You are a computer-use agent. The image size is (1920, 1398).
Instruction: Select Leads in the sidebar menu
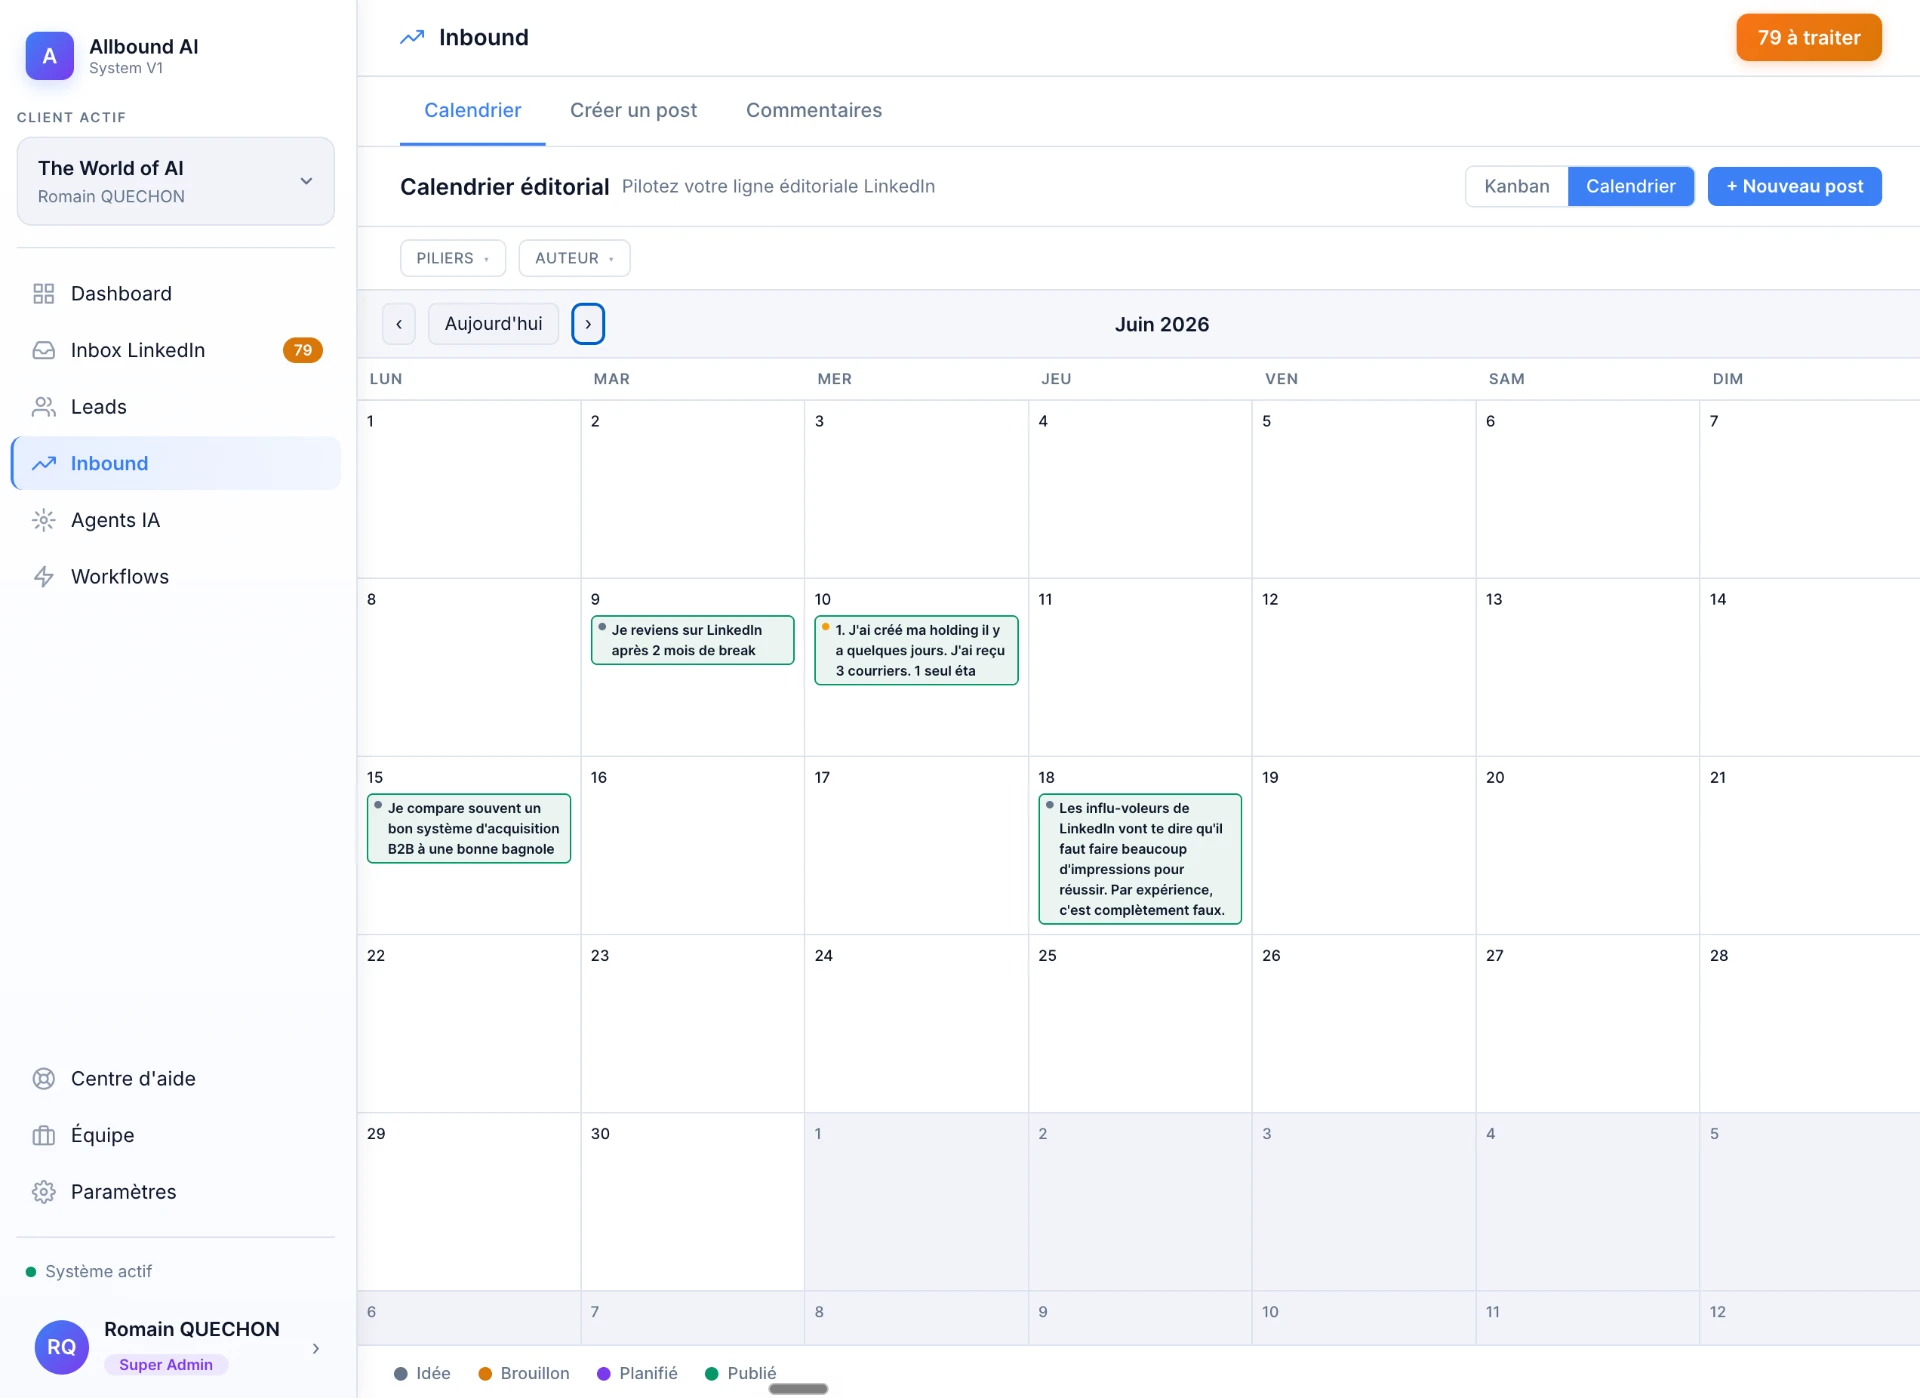[x=176, y=407]
